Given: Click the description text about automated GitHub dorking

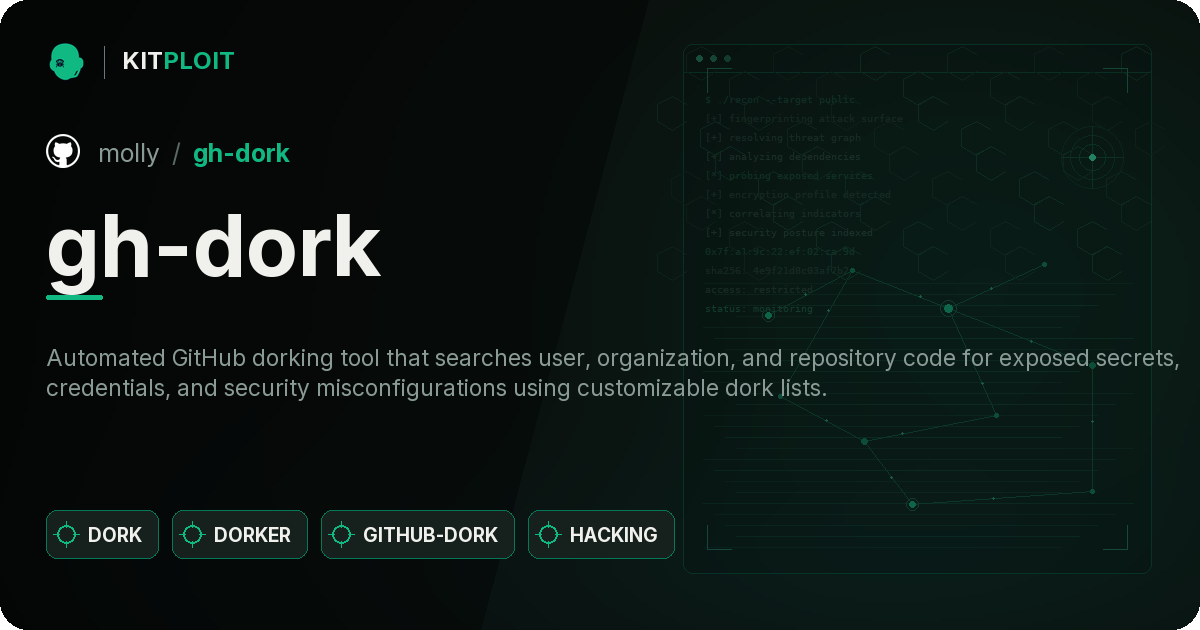Looking at the screenshot, I should tap(613, 373).
